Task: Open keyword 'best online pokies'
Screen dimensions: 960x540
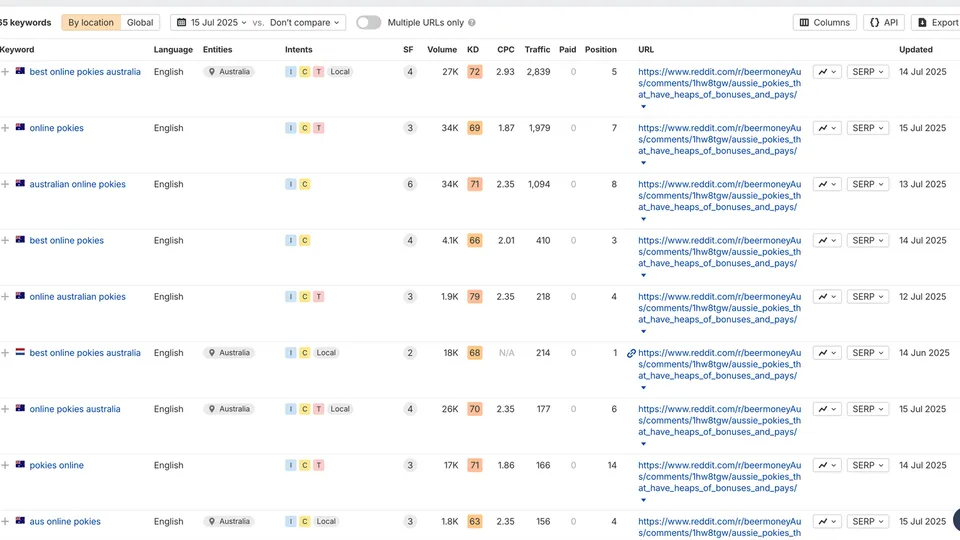Action: [66, 241]
